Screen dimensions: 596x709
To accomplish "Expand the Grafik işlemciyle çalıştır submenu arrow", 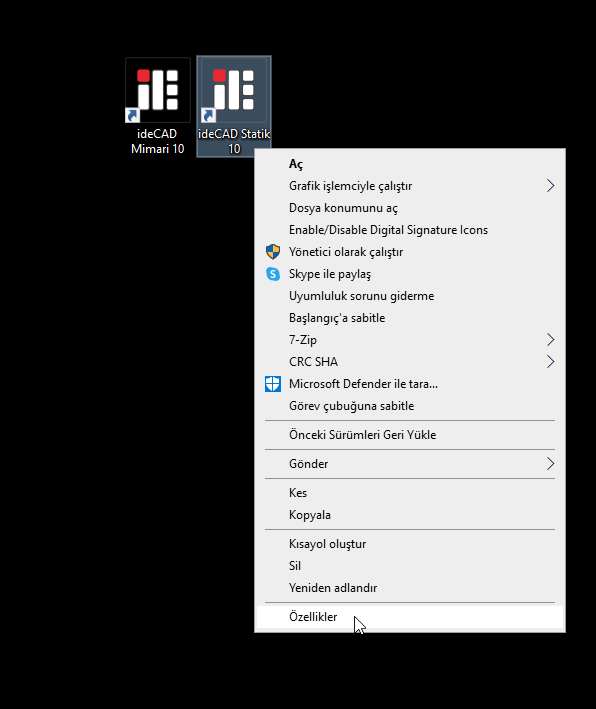I will tap(550, 186).
